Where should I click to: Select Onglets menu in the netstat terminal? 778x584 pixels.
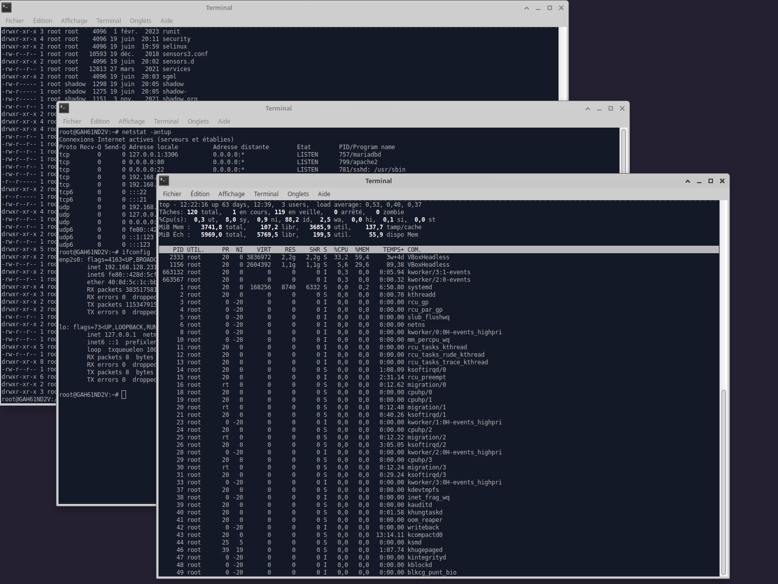click(x=198, y=121)
